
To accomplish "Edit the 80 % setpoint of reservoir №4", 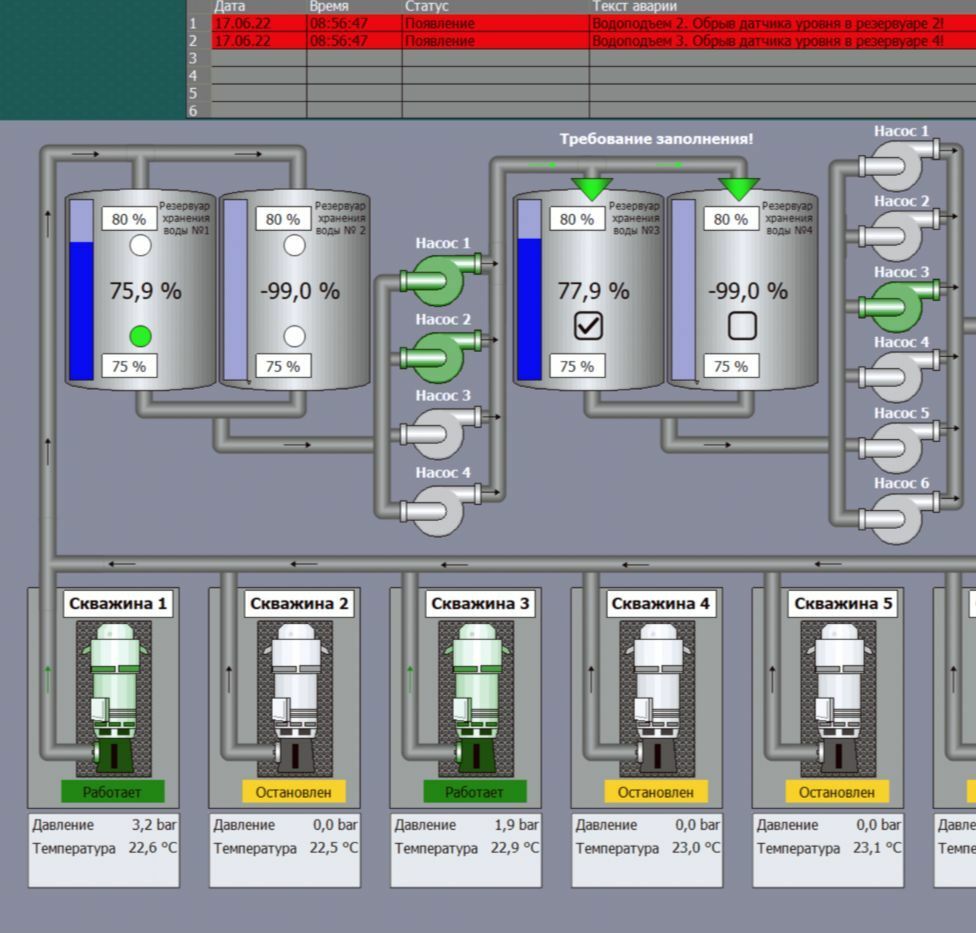I will point(731,219).
